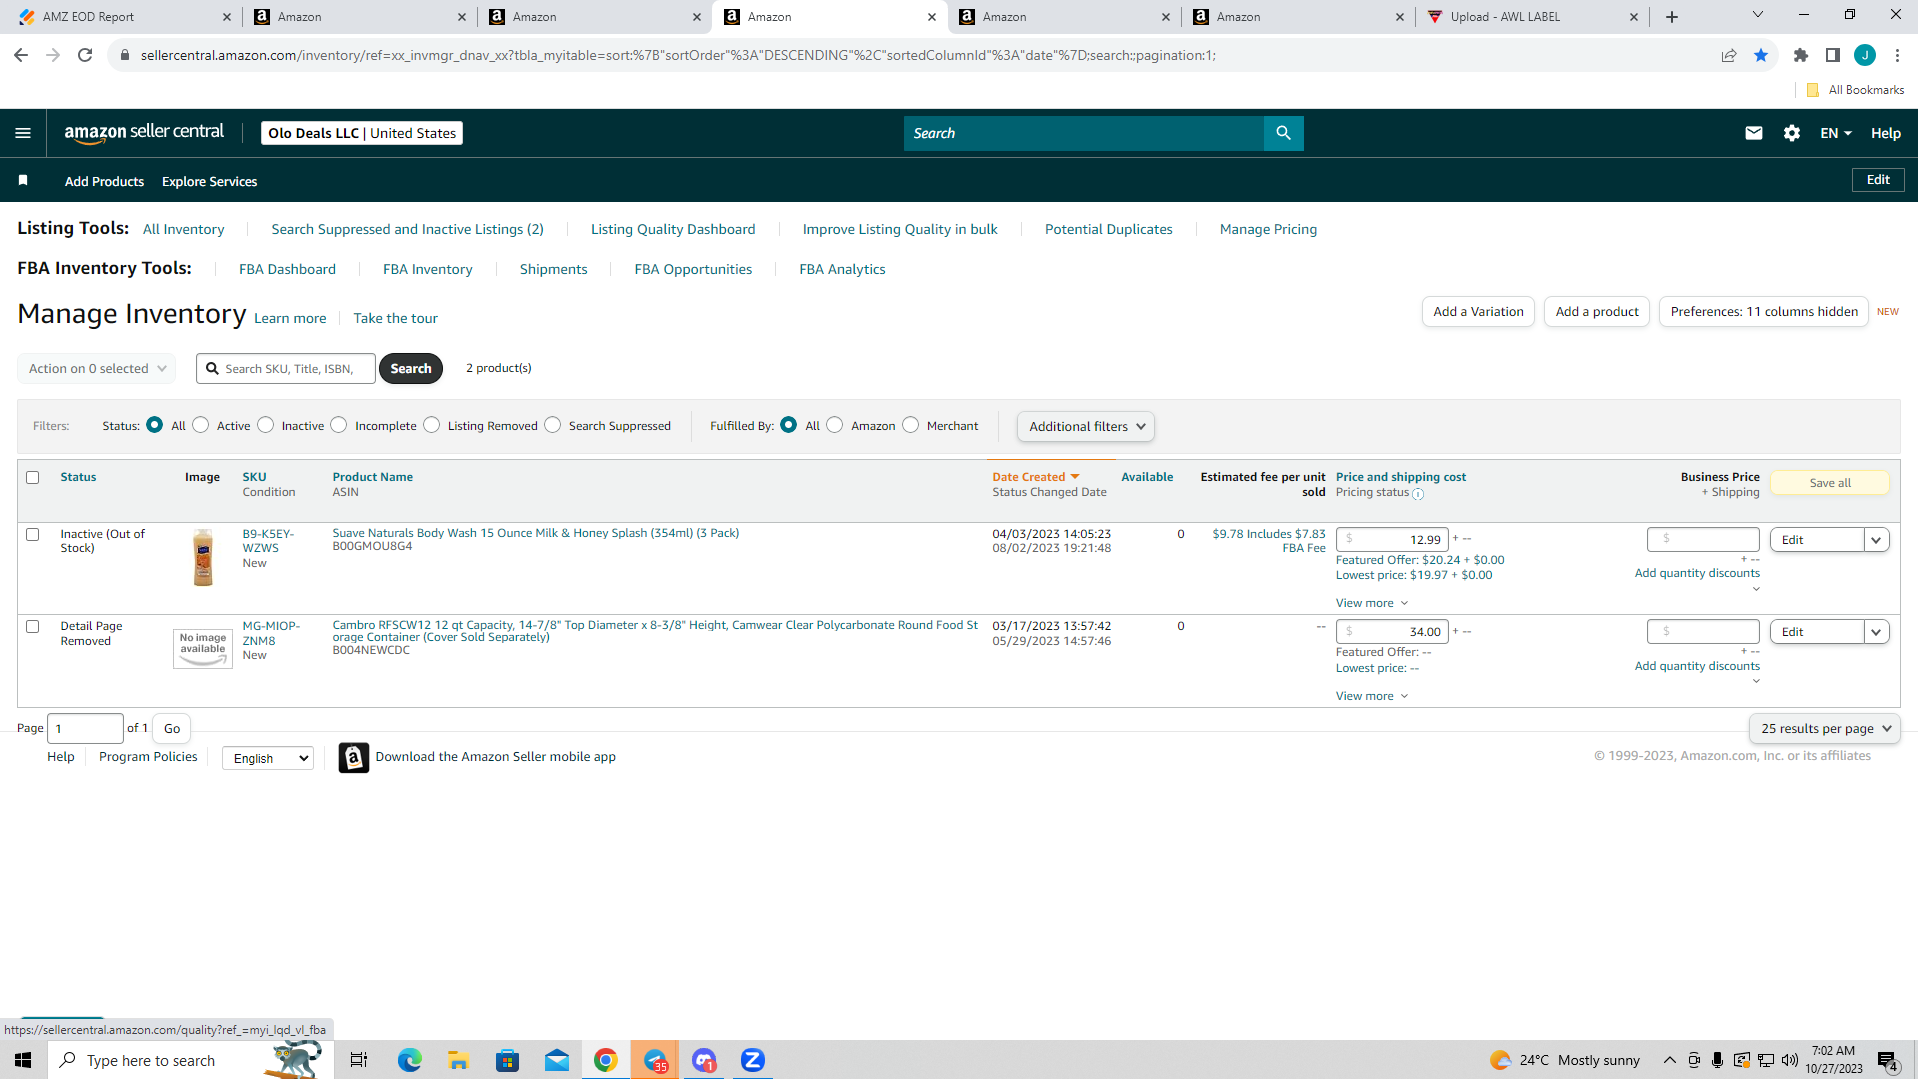This screenshot has width=1918, height=1079.
Task: Check the Cambro RFSCW12 row checkbox
Action: pyautogui.click(x=33, y=627)
